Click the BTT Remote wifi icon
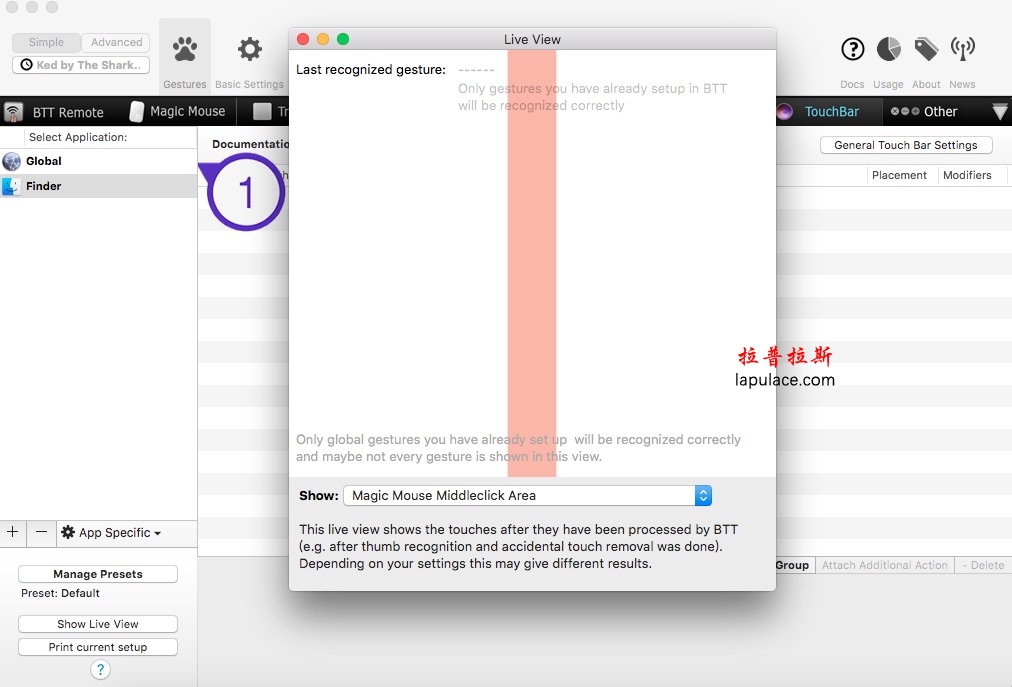The image size is (1012, 687). [x=13, y=112]
